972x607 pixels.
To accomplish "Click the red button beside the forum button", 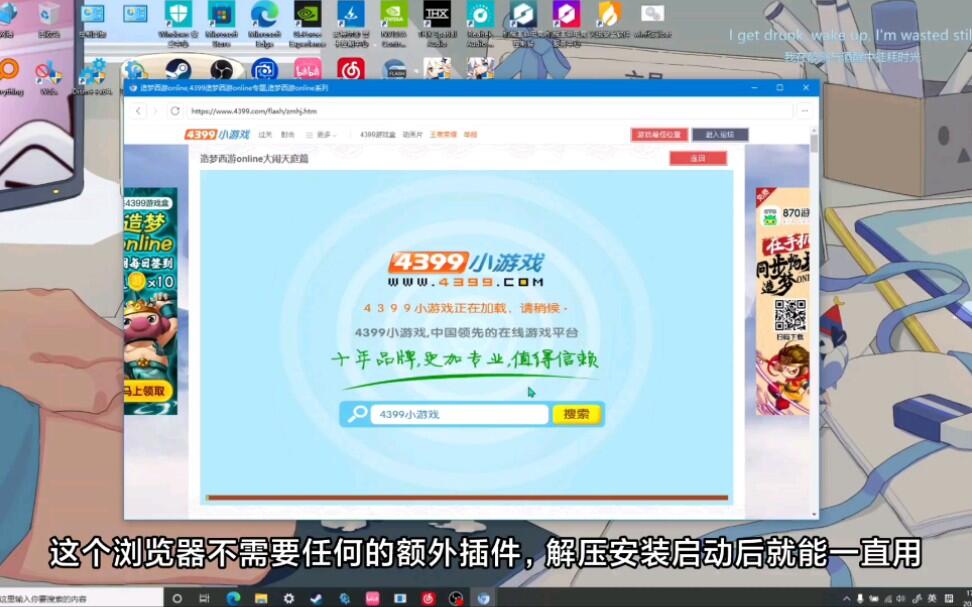I will (x=659, y=135).
